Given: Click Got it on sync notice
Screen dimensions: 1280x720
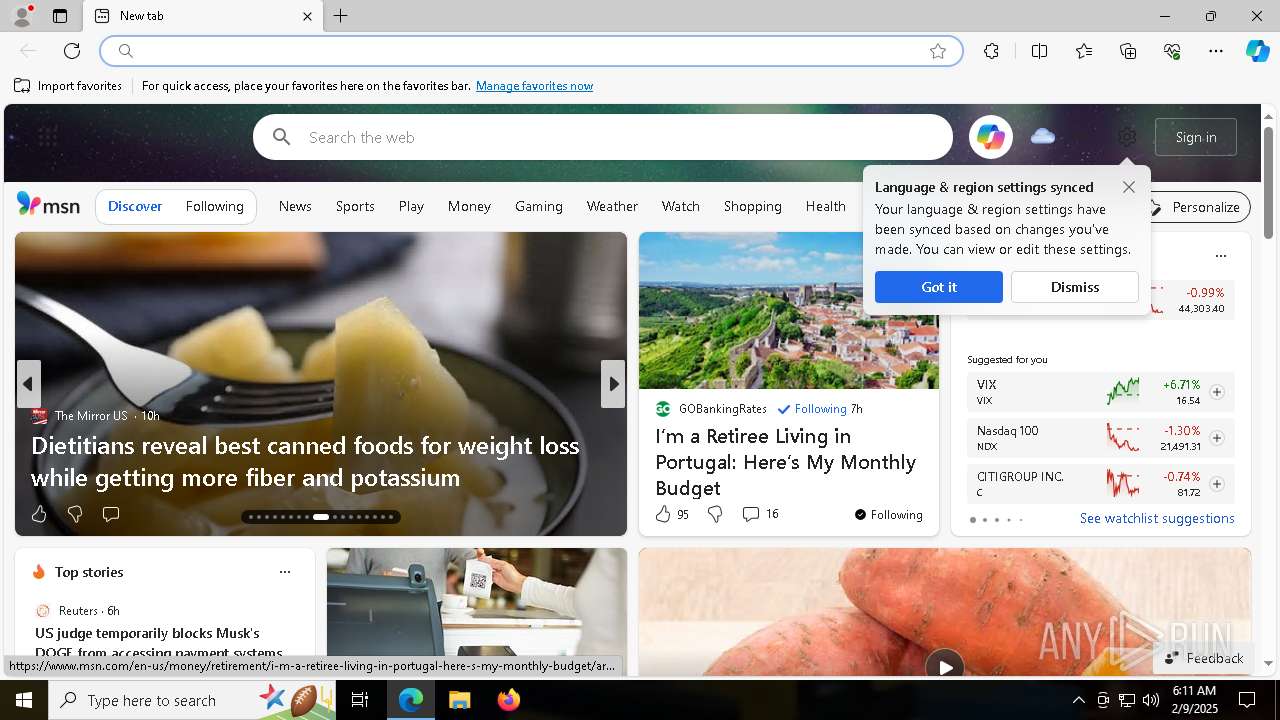Looking at the screenshot, I should point(938,287).
